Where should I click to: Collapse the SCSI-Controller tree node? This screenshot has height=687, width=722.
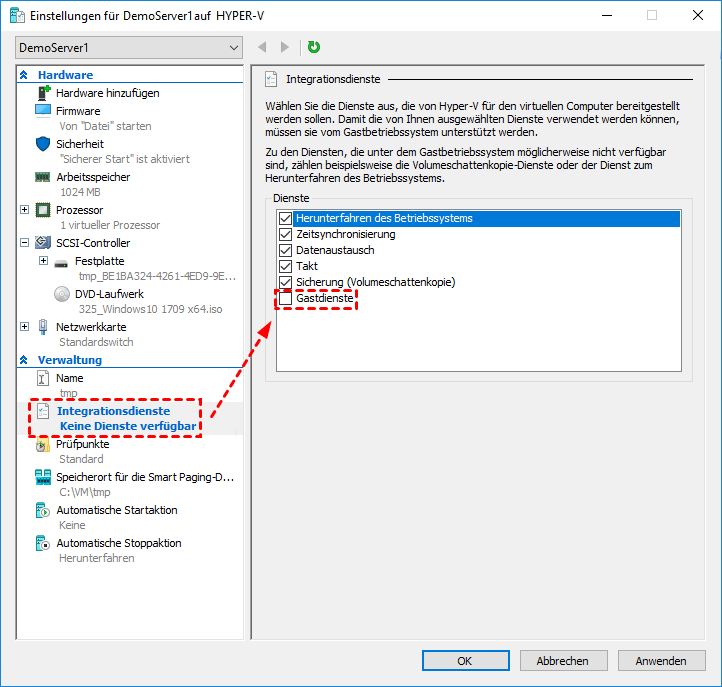pos(25,243)
